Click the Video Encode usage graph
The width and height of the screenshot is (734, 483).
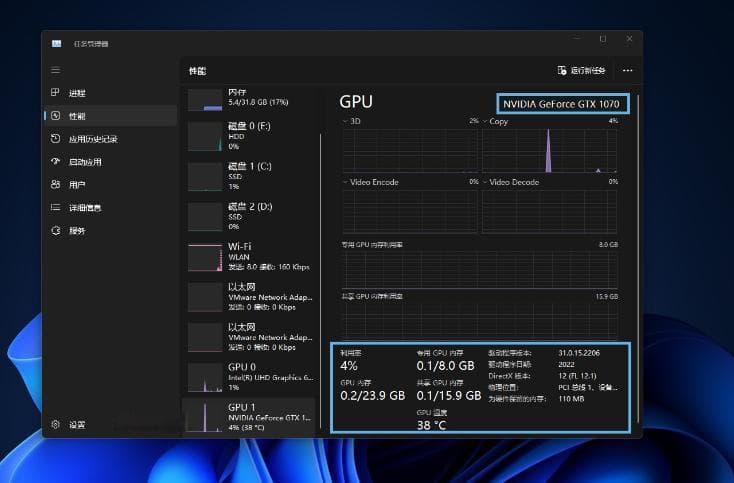(410, 211)
